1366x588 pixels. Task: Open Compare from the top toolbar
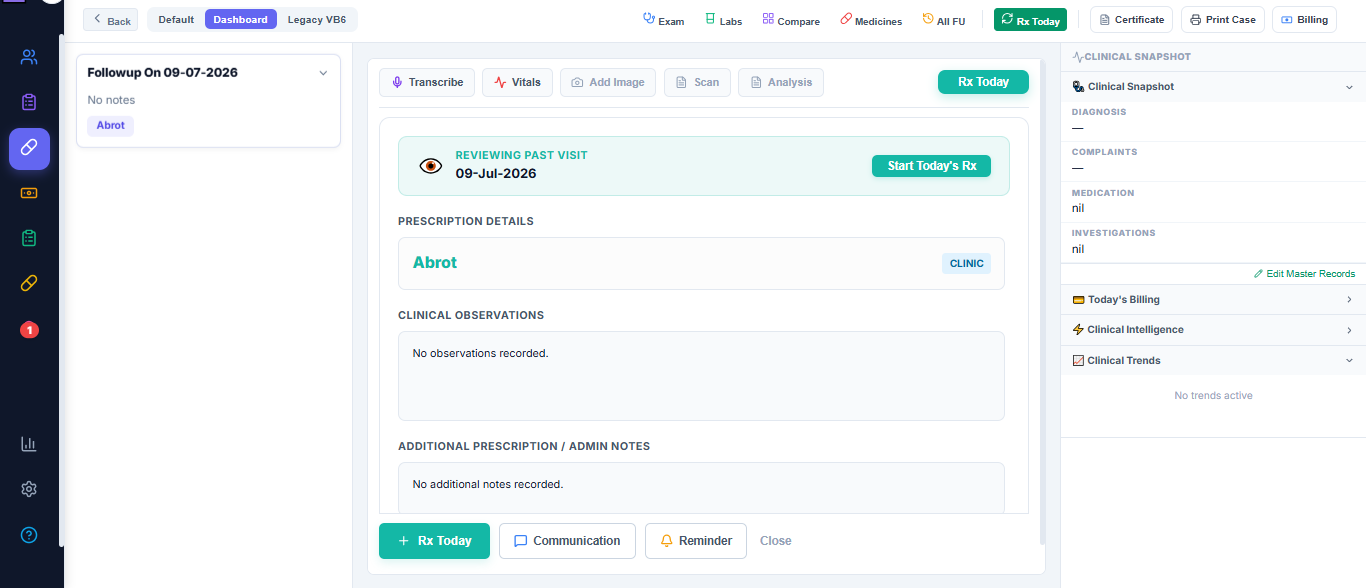click(x=791, y=20)
